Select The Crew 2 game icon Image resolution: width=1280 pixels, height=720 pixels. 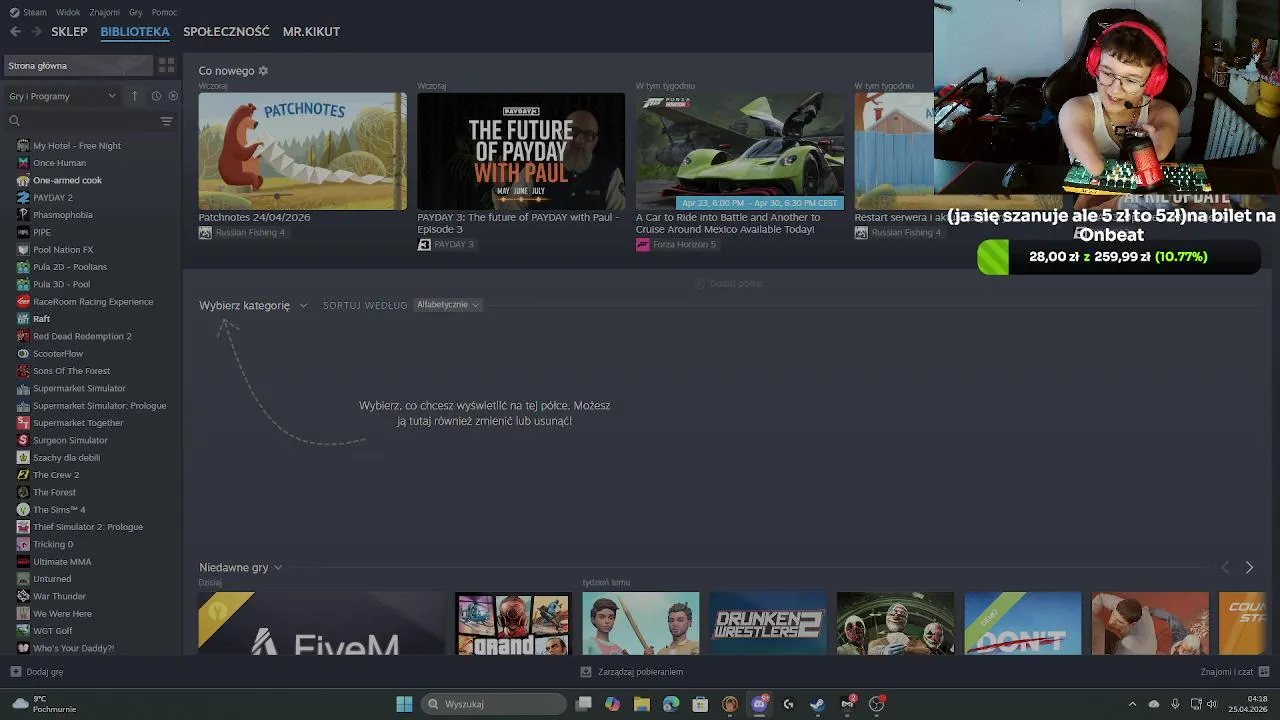coord(23,475)
